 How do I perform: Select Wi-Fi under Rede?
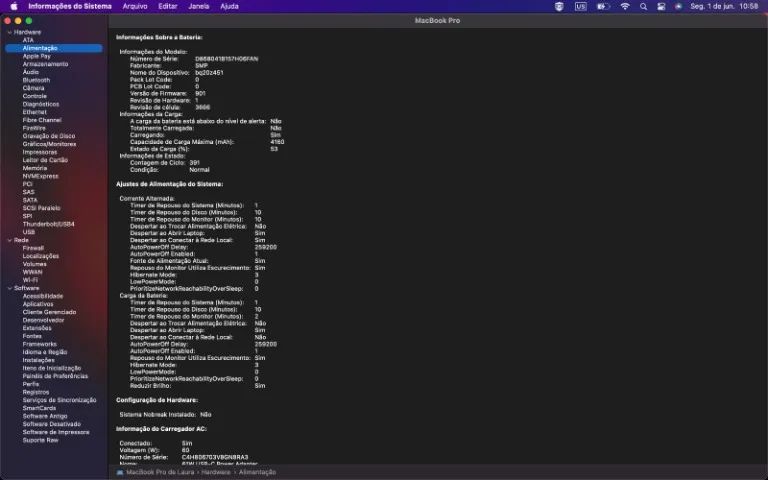[30, 280]
